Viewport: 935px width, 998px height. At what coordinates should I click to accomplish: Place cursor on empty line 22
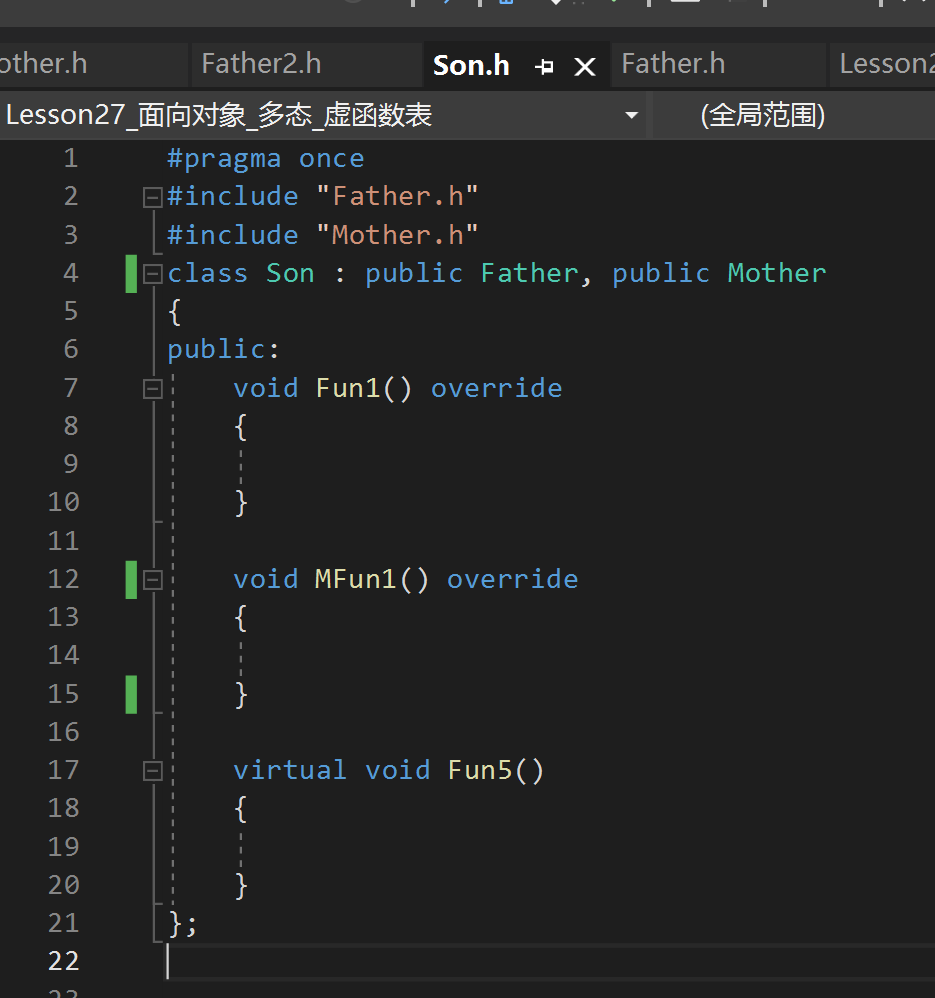547,961
